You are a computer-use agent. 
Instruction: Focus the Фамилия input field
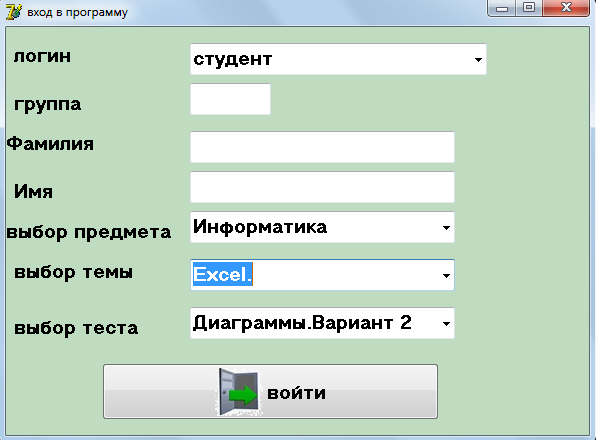[322, 147]
